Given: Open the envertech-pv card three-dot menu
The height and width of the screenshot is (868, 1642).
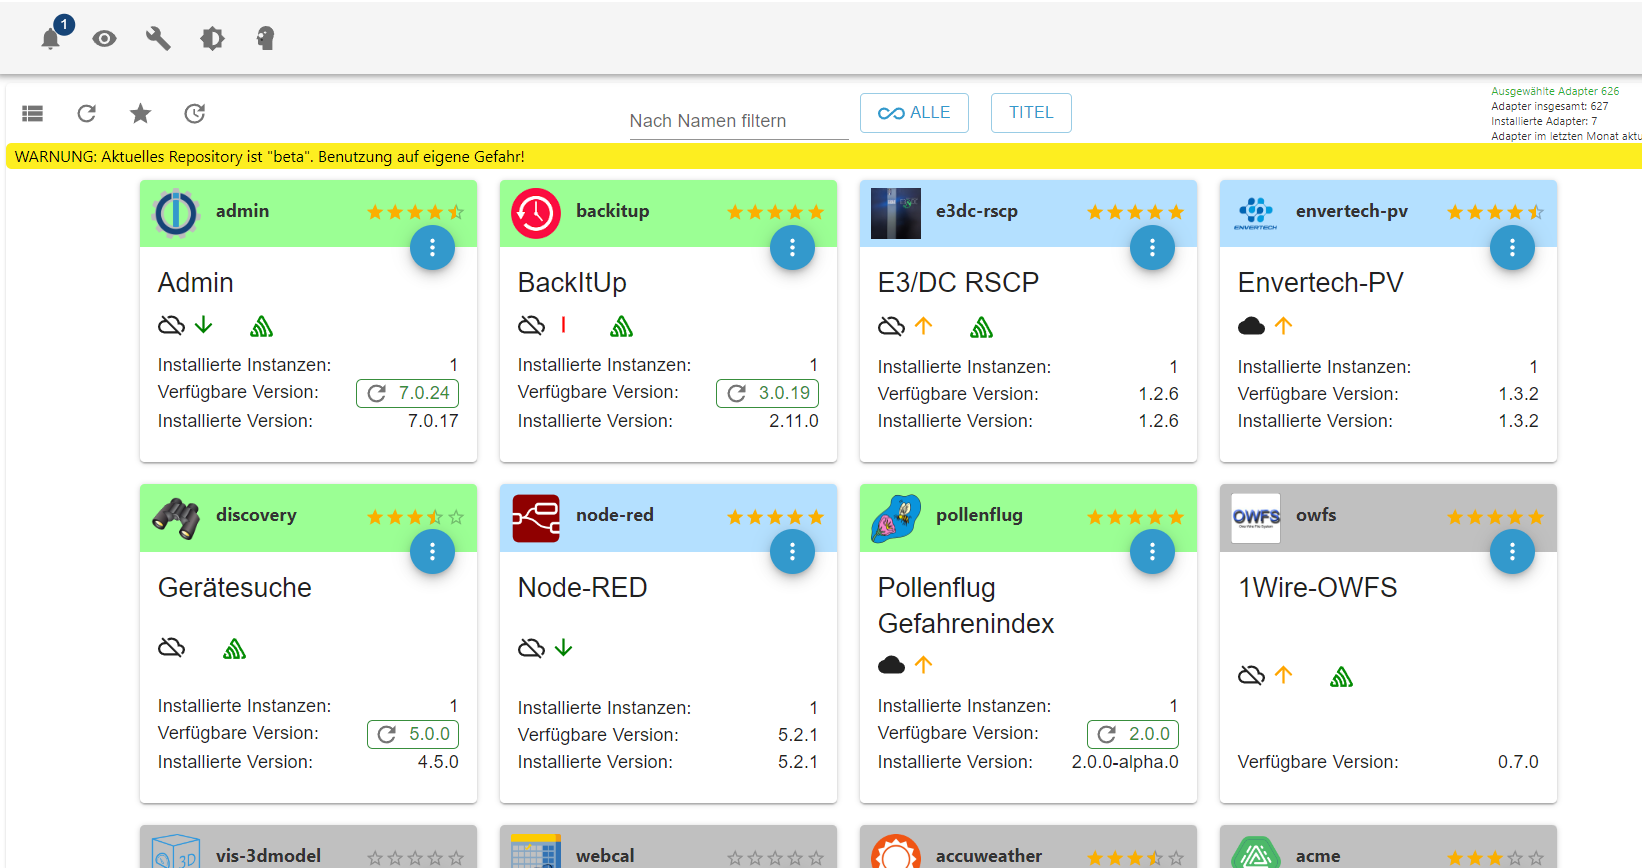Looking at the screenshot, I should pyautogui.click(x=1512, y=248).
